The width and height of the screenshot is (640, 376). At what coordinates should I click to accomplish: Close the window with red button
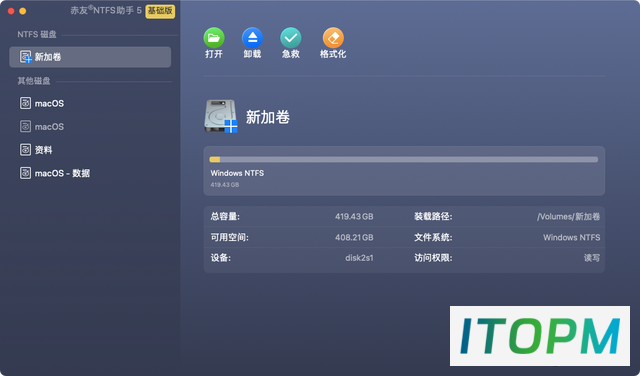click(x=11, y=11)
